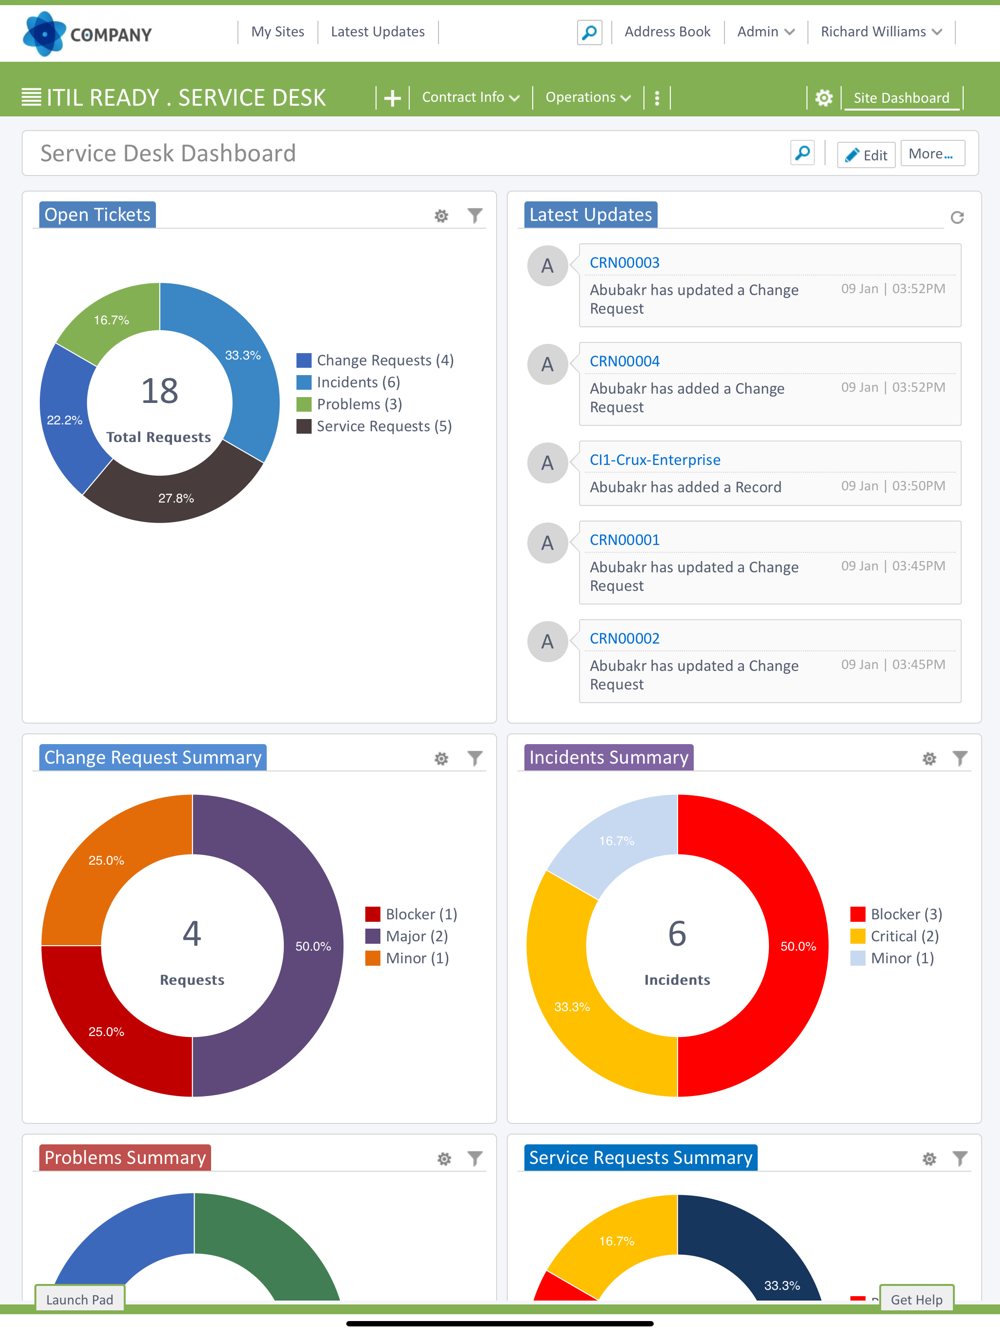Refresh the Latest Updates panel
Viewport: 1000px width, 1334px height.
coord(957,217)
